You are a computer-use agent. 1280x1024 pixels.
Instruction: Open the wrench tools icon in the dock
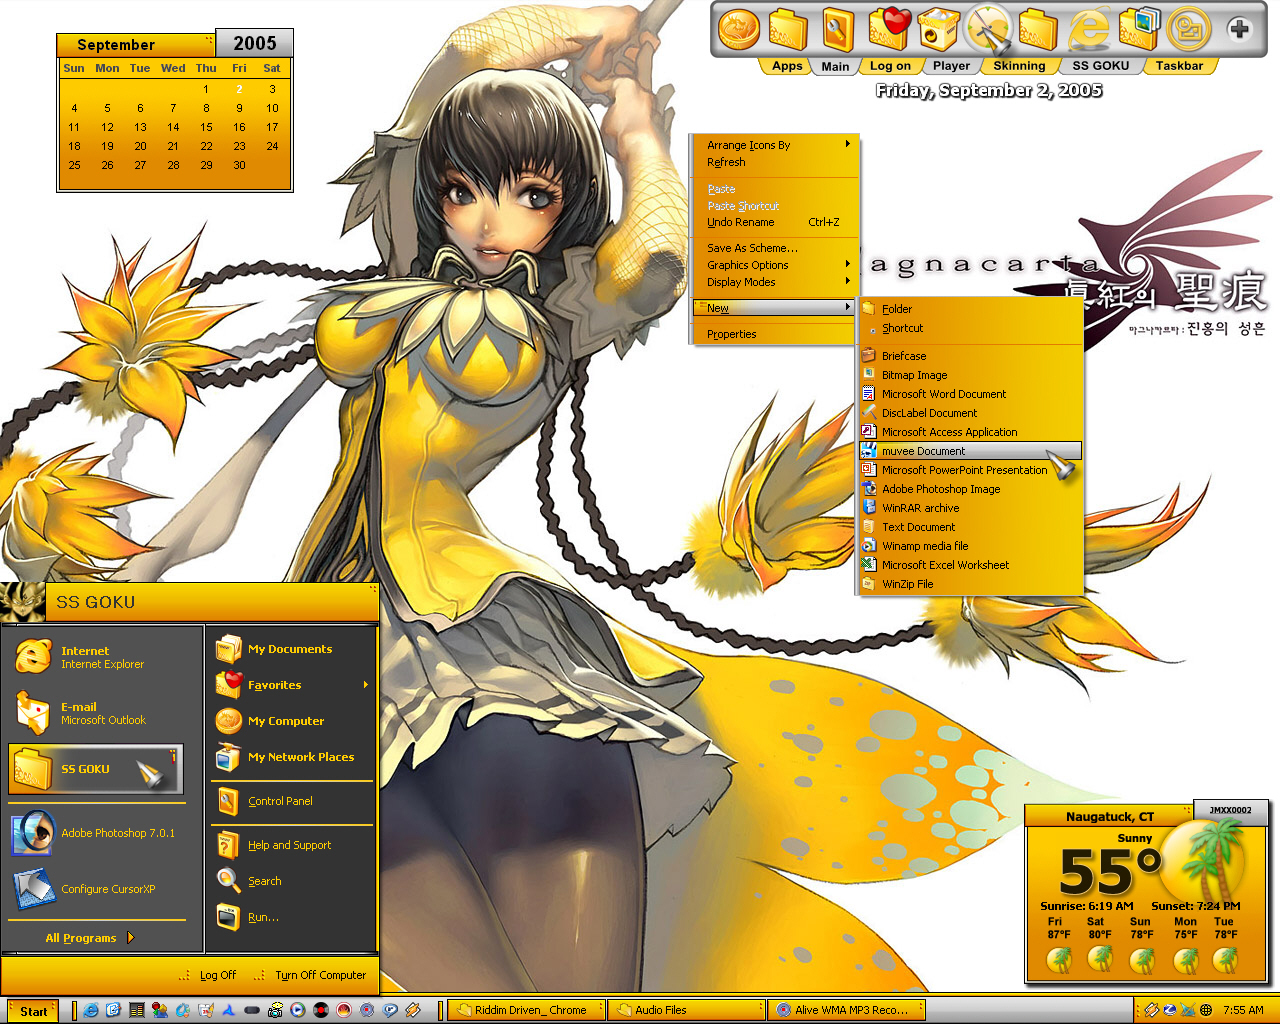click(x=838, y=29)
